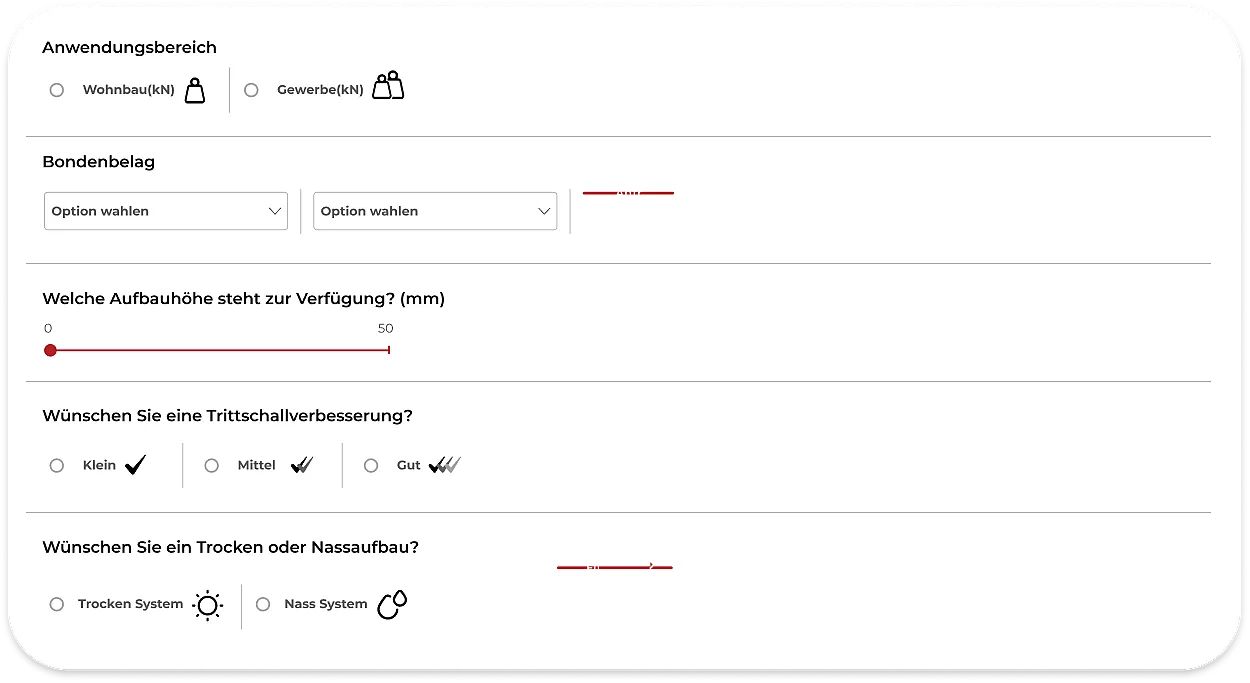Click the single checkmark icon next to Klein
The image size is (1250, 683).
coord(135,465)
